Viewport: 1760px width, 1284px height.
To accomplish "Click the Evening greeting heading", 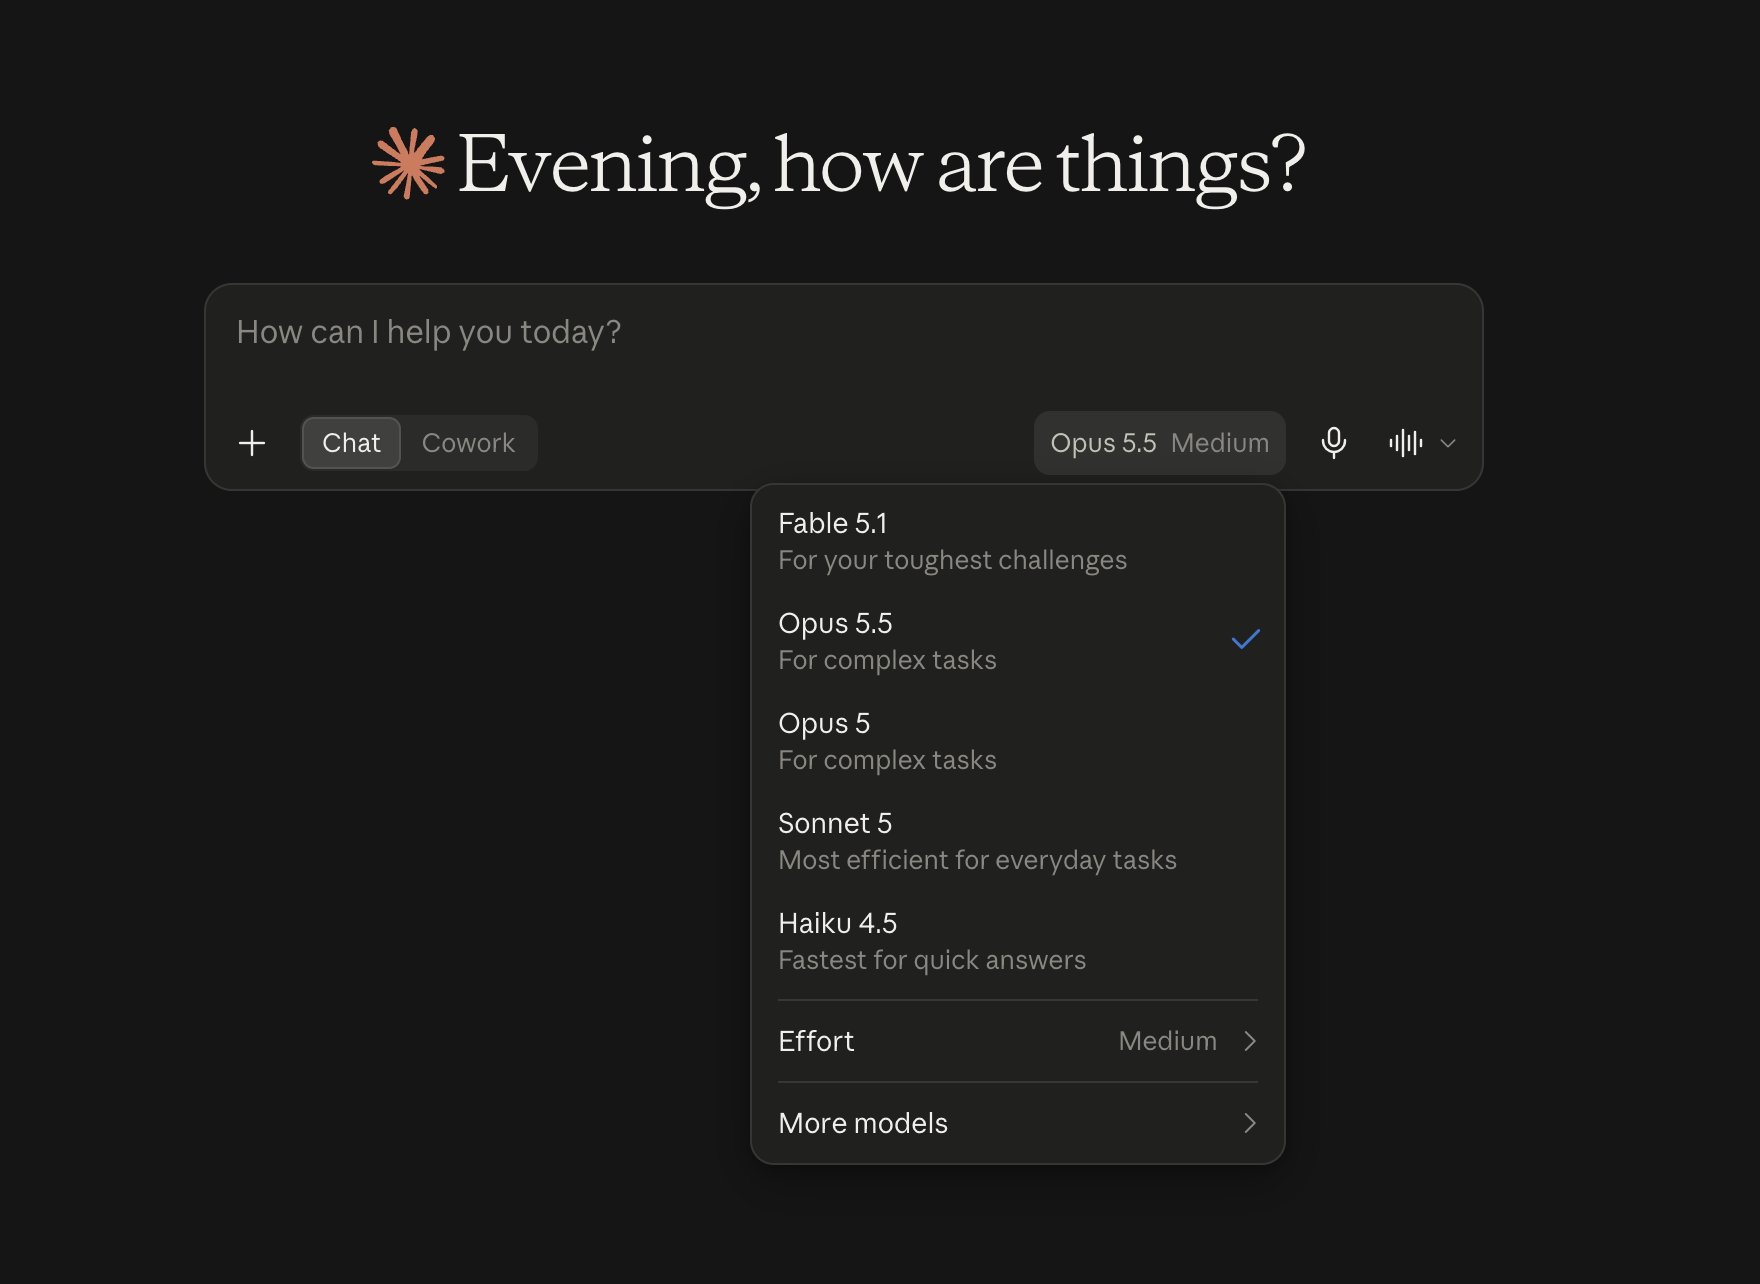I will (881, 165).
